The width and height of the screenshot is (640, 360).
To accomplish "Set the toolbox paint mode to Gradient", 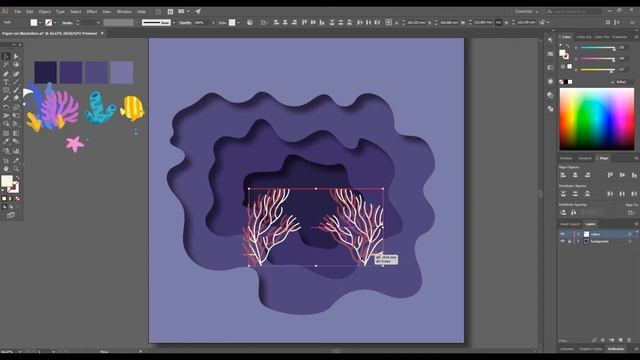I will tap(11, 198).
